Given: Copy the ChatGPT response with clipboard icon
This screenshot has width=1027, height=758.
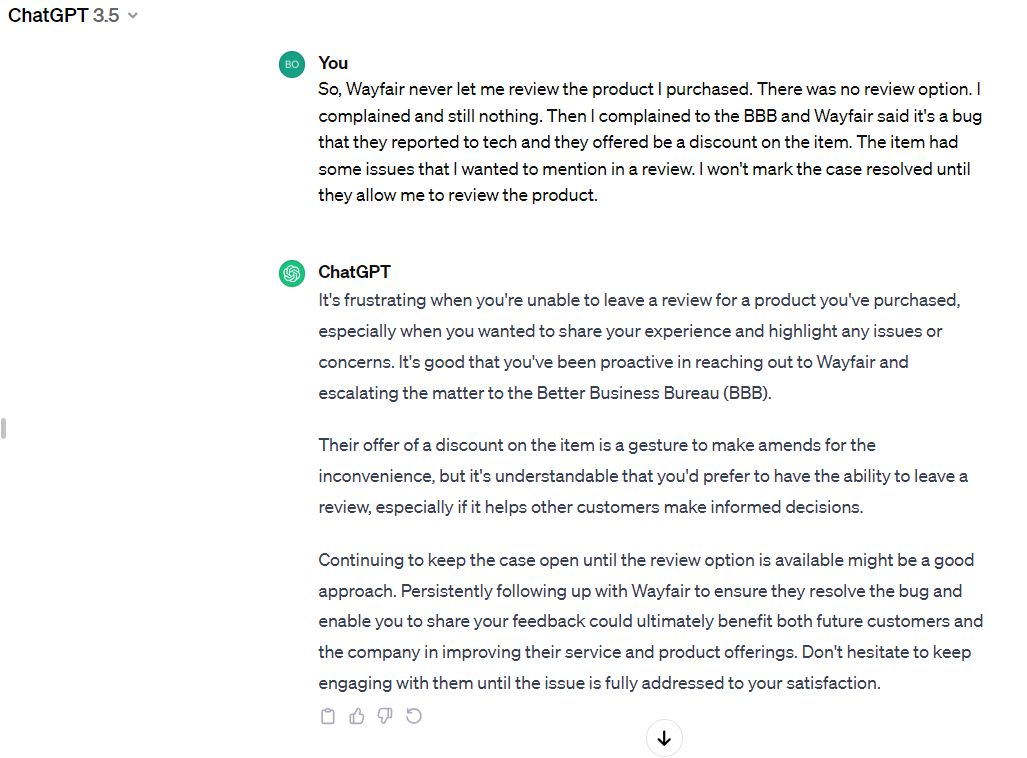Looking at the screenshot, I should [x=327, y=716].
